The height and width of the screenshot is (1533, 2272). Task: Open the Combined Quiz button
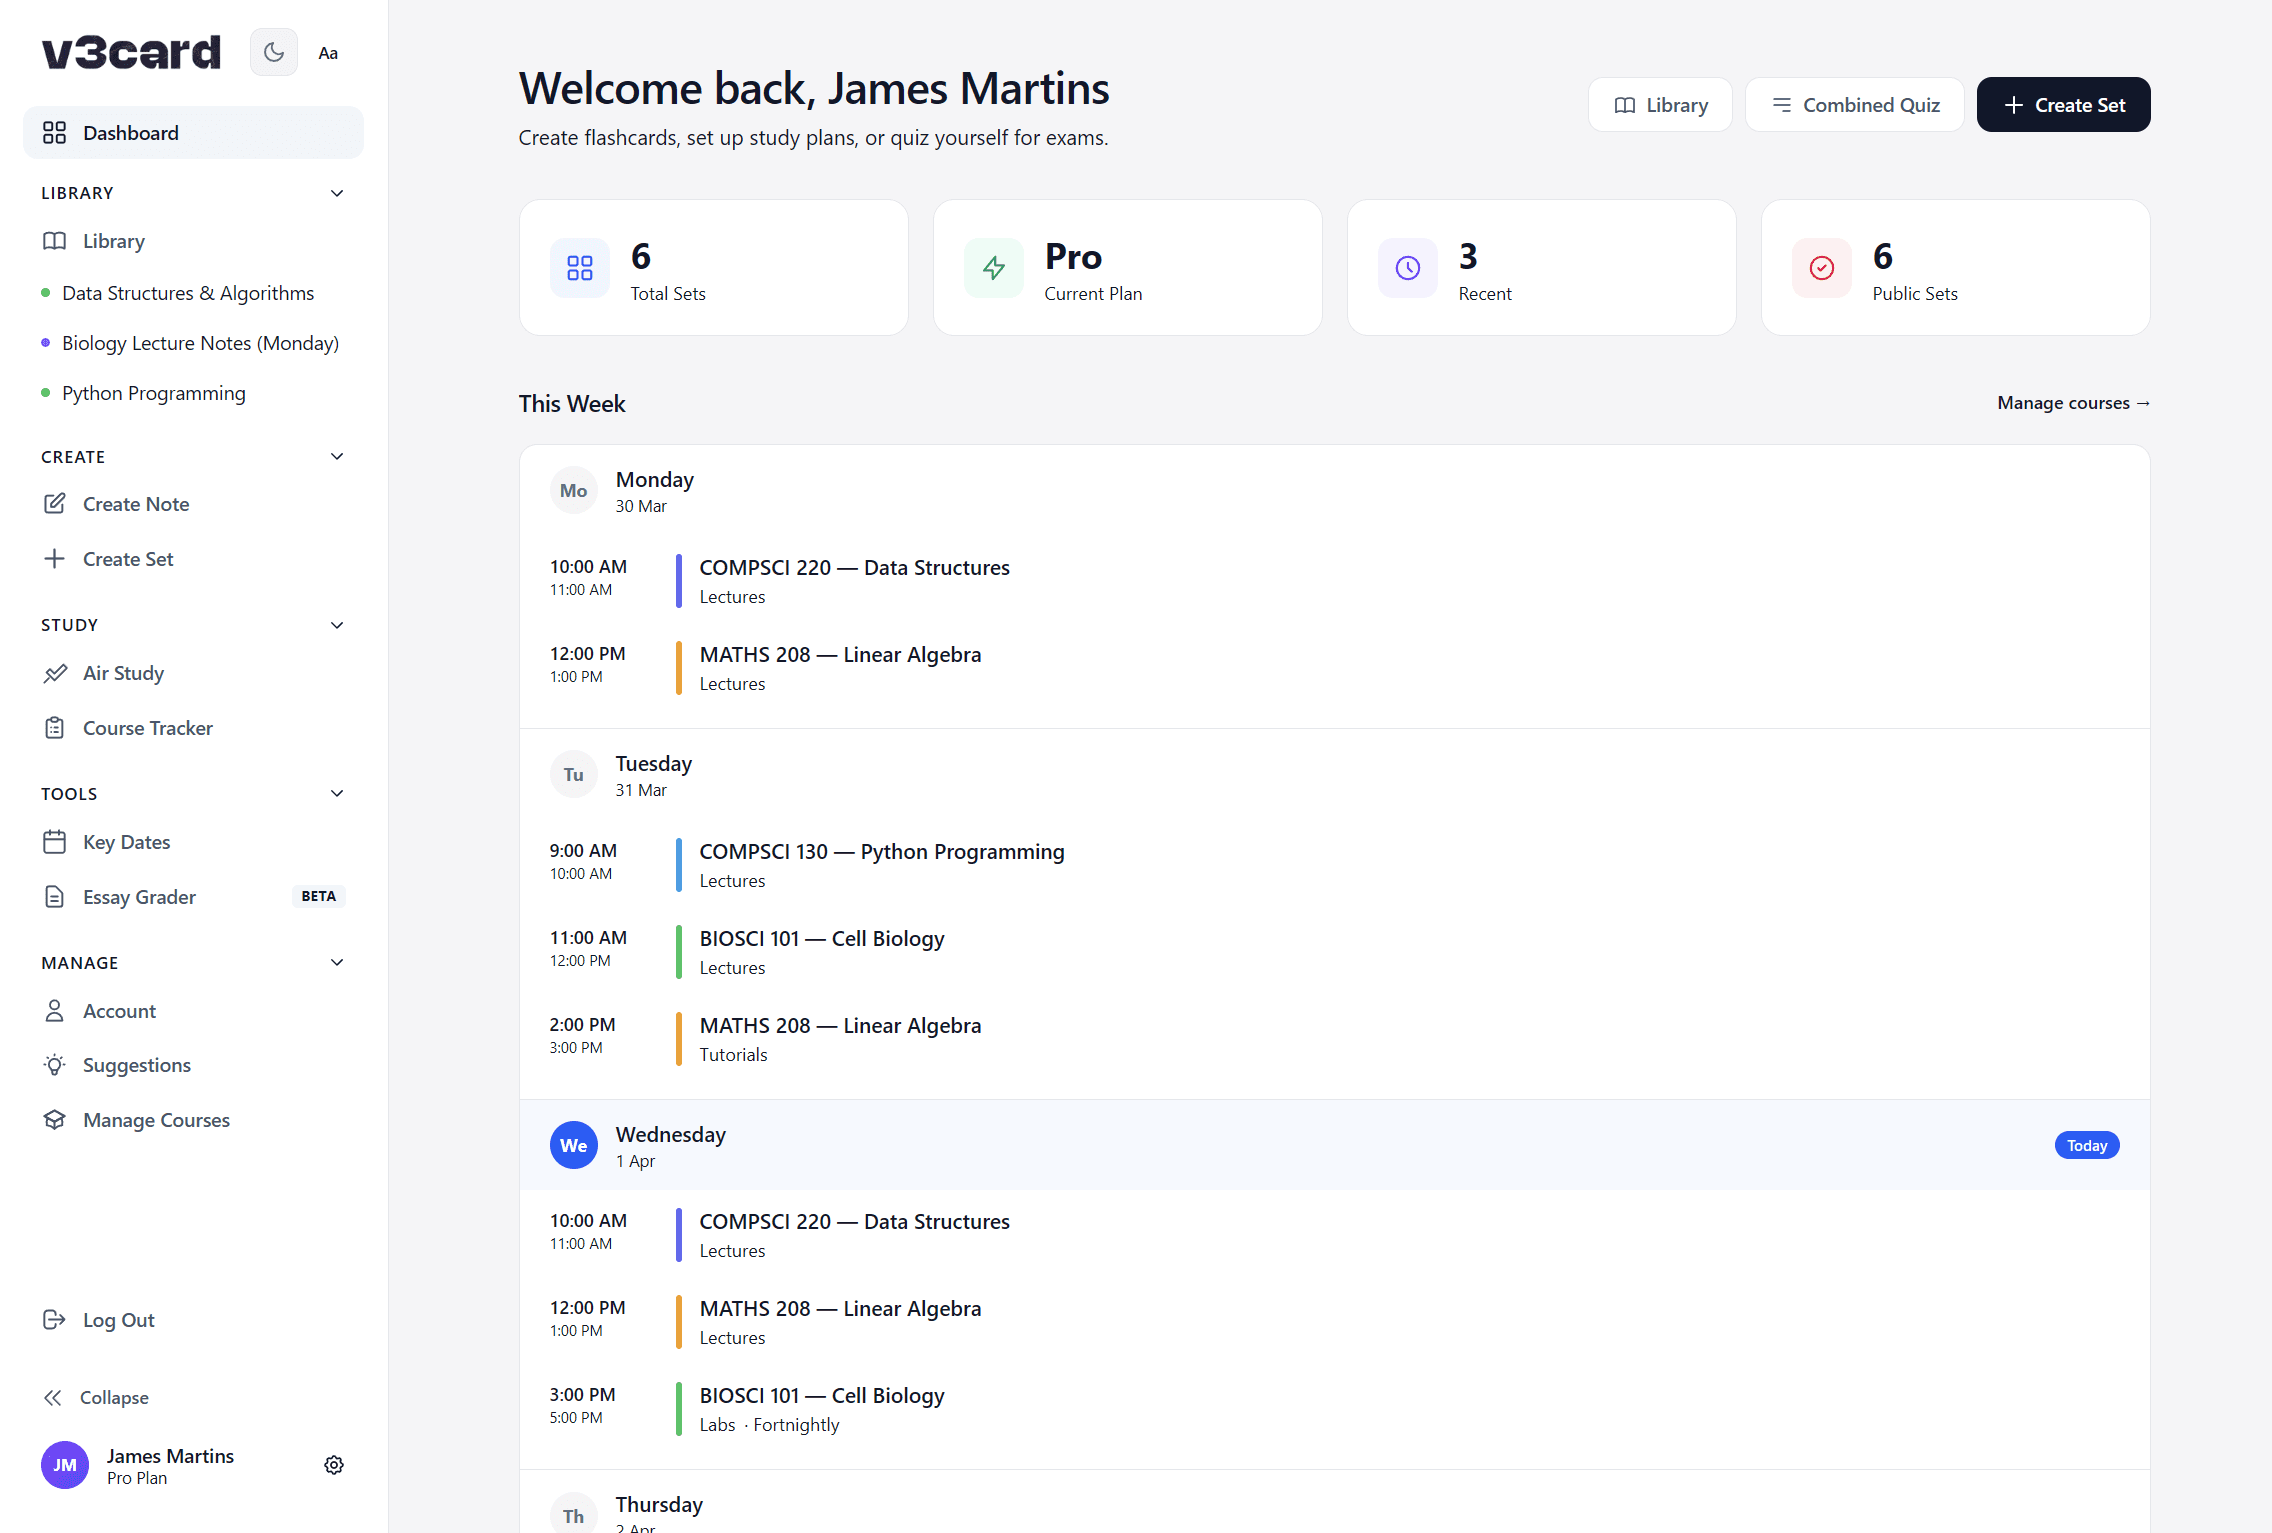pos(1854,104)
